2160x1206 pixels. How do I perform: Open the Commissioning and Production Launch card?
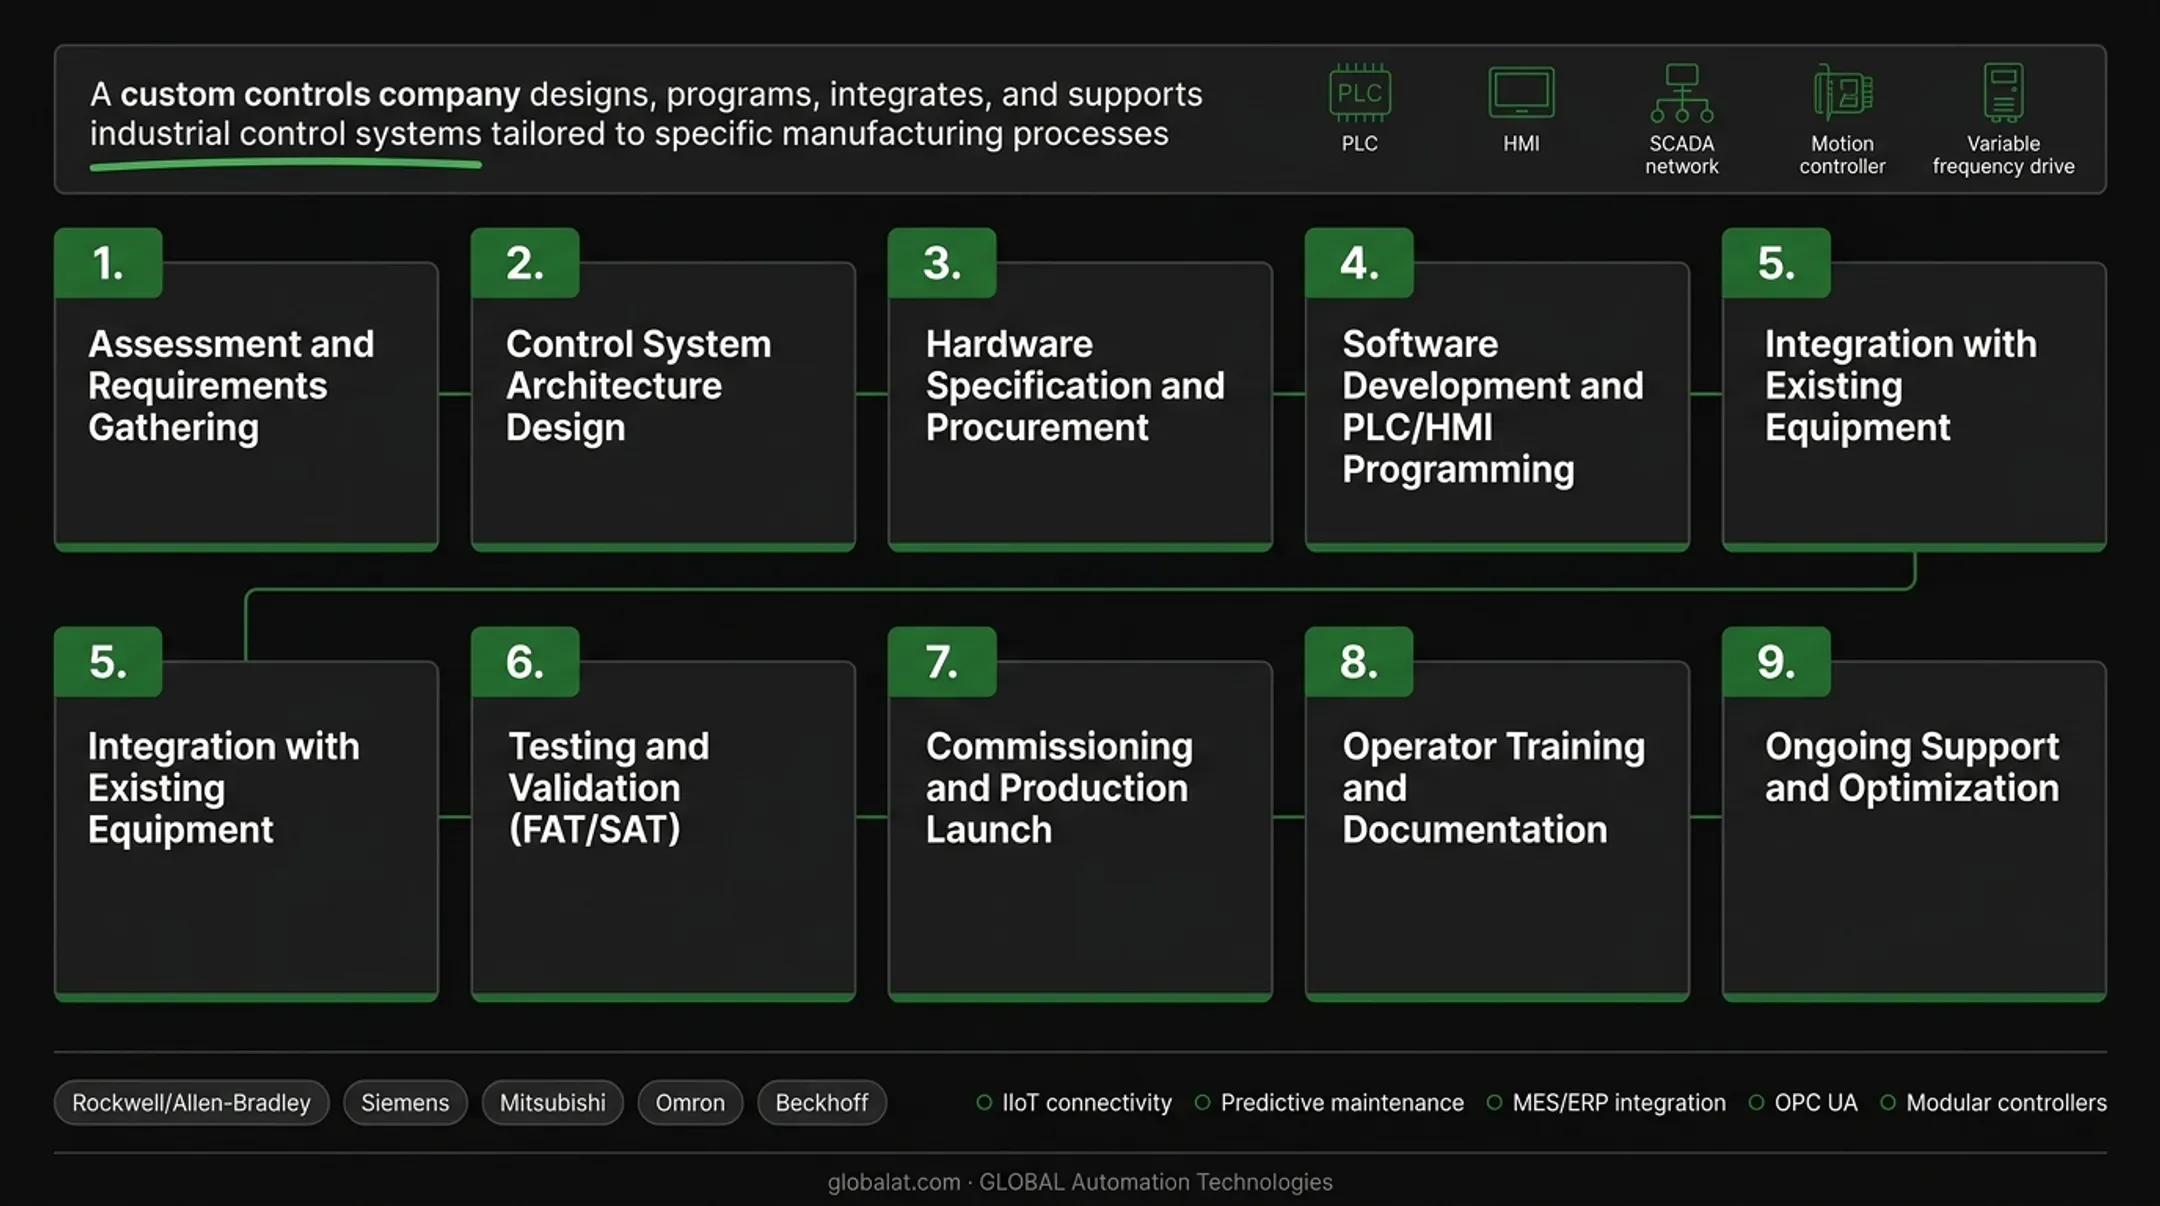pos(1080,830)
